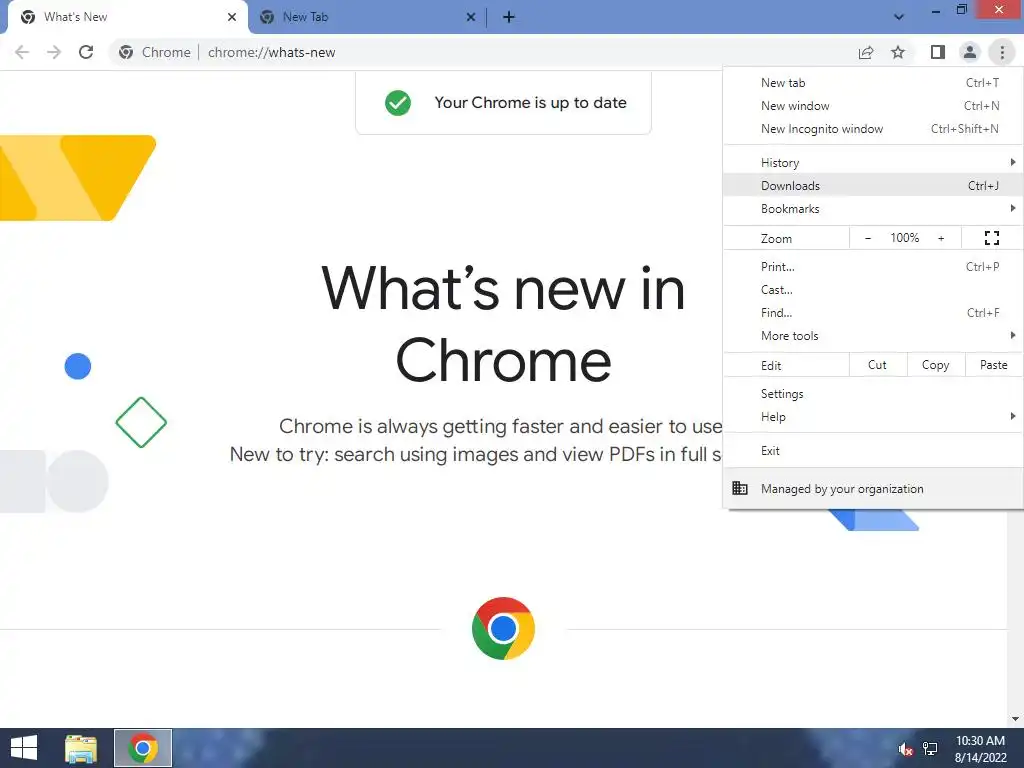Click the organization building icon

[x=740, y=488]
